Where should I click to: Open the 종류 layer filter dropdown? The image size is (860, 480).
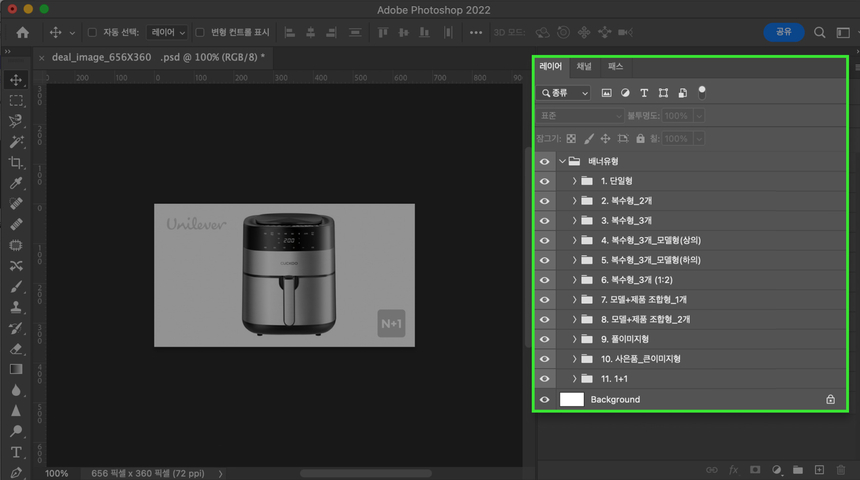click(x=565, y=93)
